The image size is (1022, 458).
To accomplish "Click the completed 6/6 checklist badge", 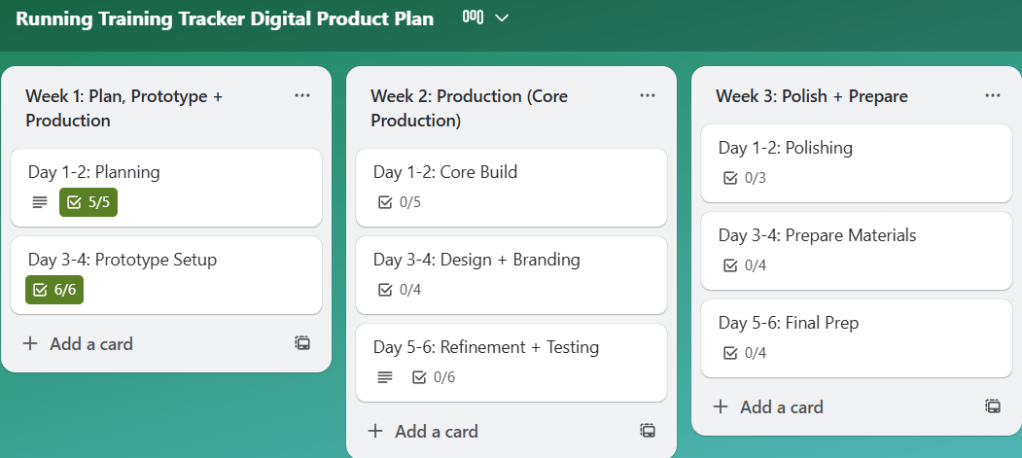I will tap(54, 289).
